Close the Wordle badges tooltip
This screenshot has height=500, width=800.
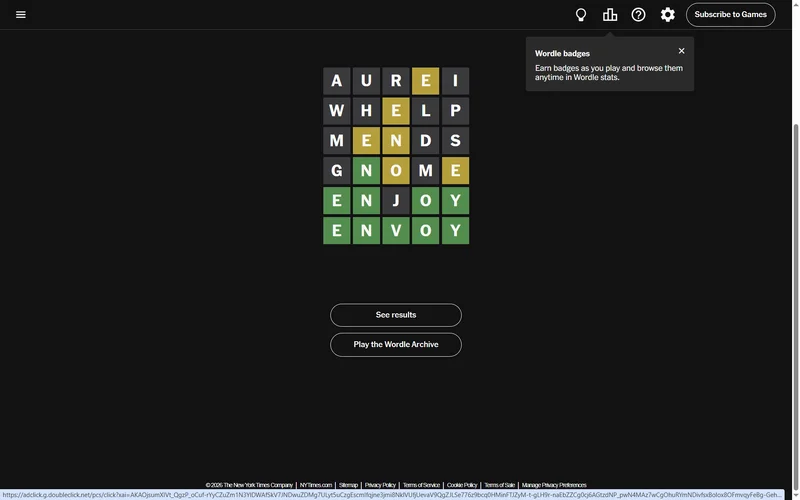pyautogui.click(x=681, y=51)
